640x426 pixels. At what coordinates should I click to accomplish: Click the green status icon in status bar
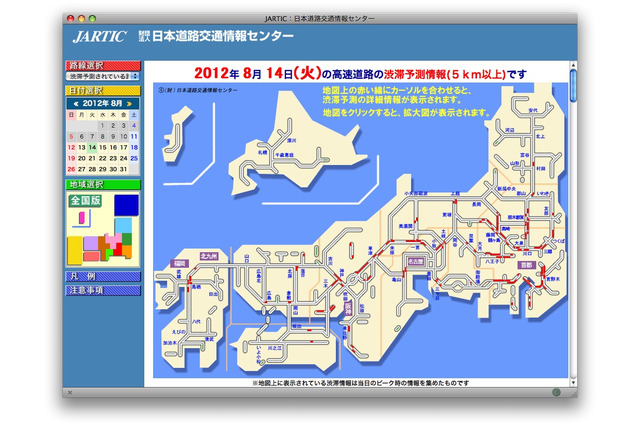556,392
